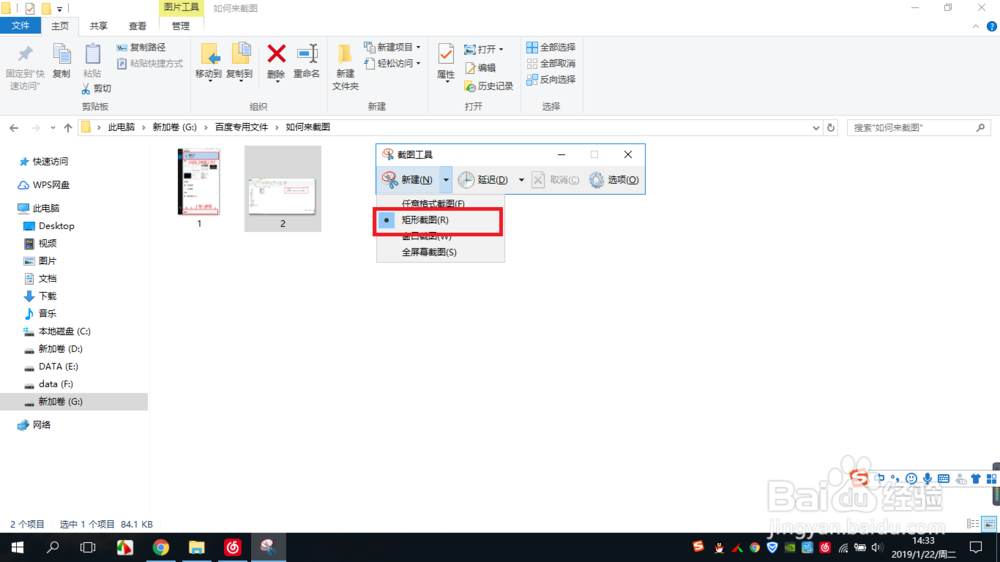Open New item (新建项目) dropdown
The width and height of the screenshot is (1000, 562).
392,47
